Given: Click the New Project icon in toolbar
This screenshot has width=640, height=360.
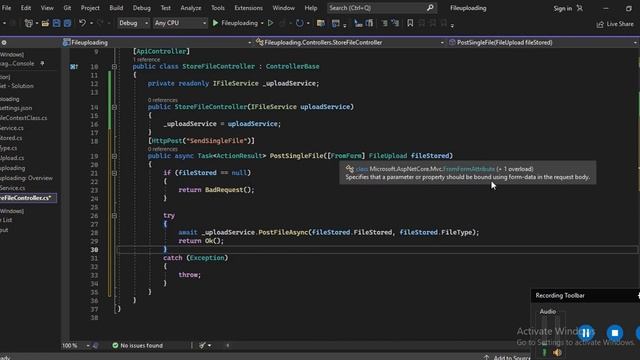Looking at the screenshot, I should coord(28,23).
